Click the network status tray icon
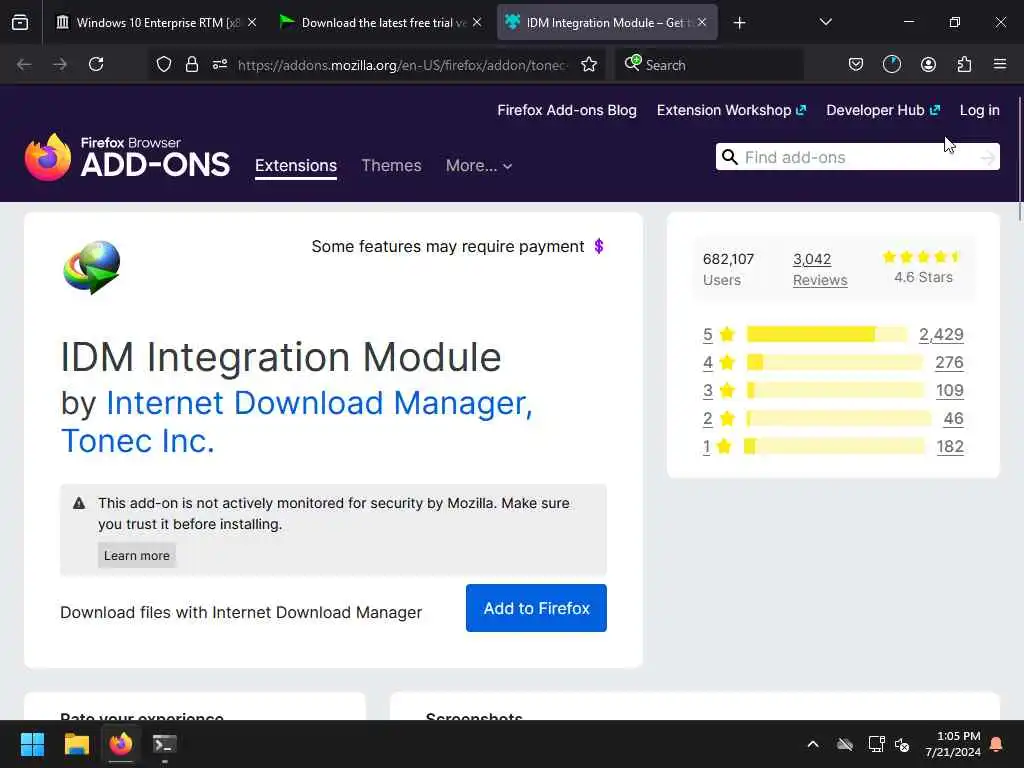The image size is (1024, 768). (x=876, y=744)
